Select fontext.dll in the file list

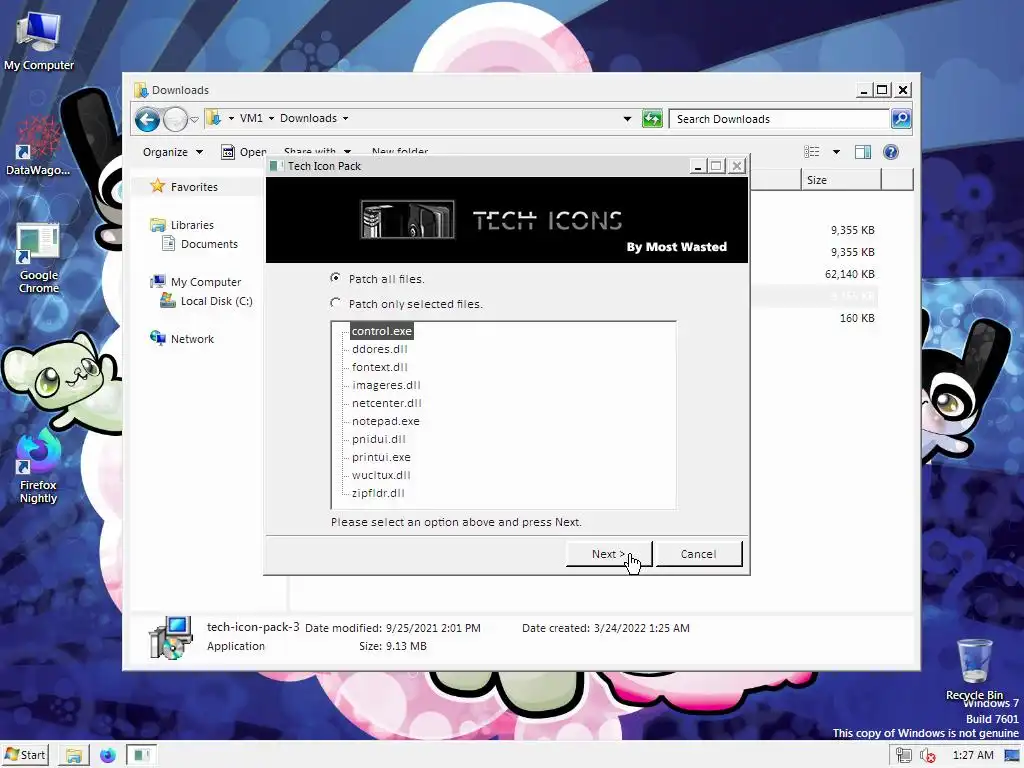[x=379, y=367]
